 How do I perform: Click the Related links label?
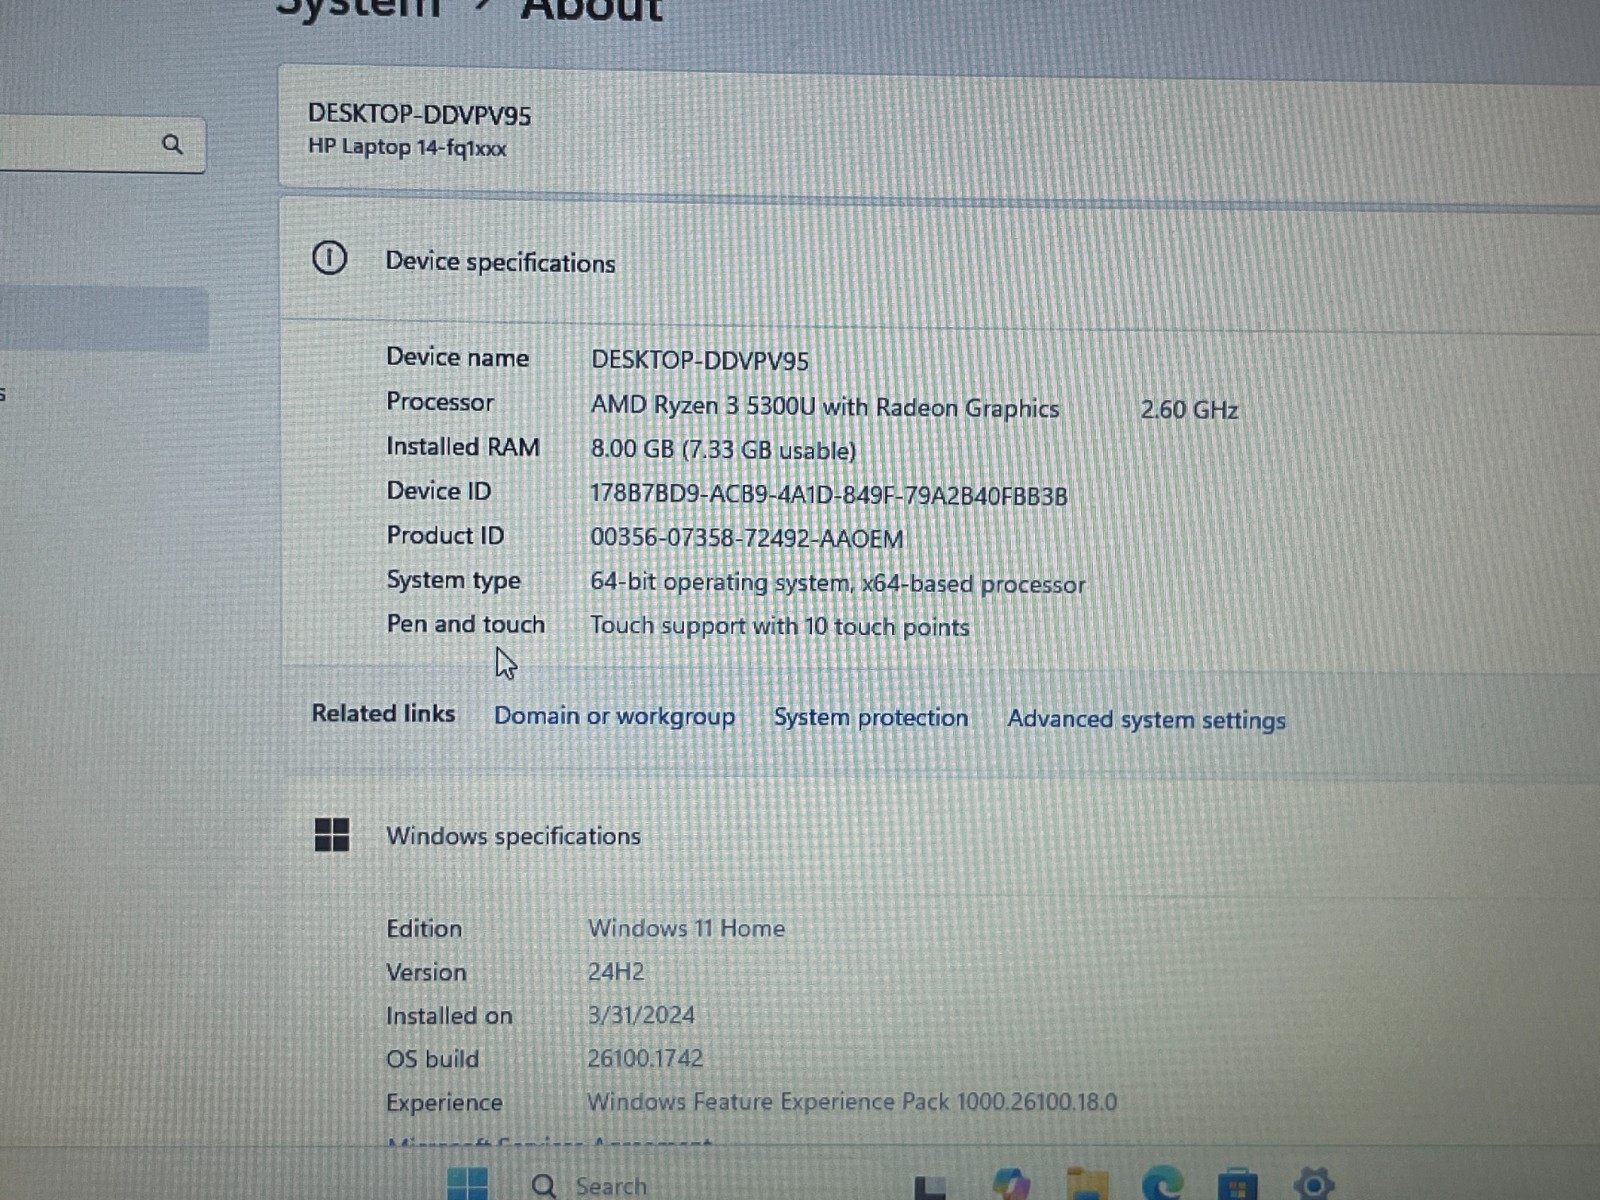coord(383,713)
